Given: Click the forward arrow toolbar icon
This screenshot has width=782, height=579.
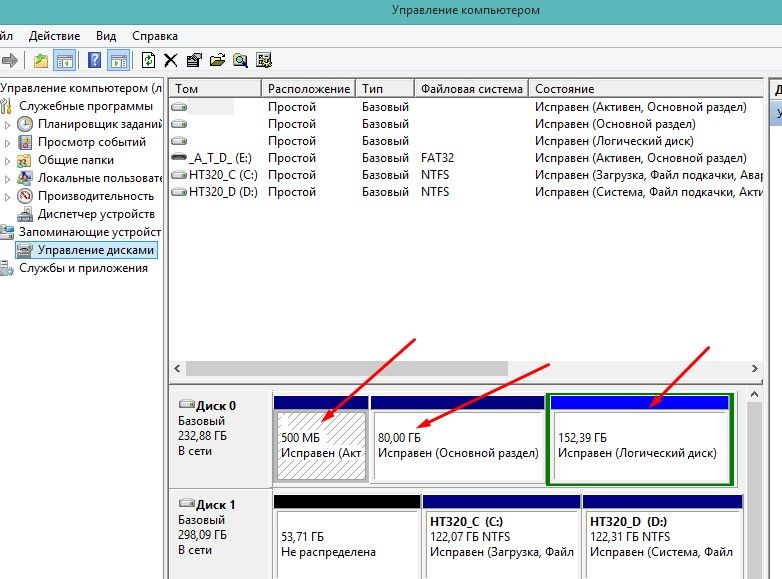Looking at the screenshot, I should [x=9, y=61].
